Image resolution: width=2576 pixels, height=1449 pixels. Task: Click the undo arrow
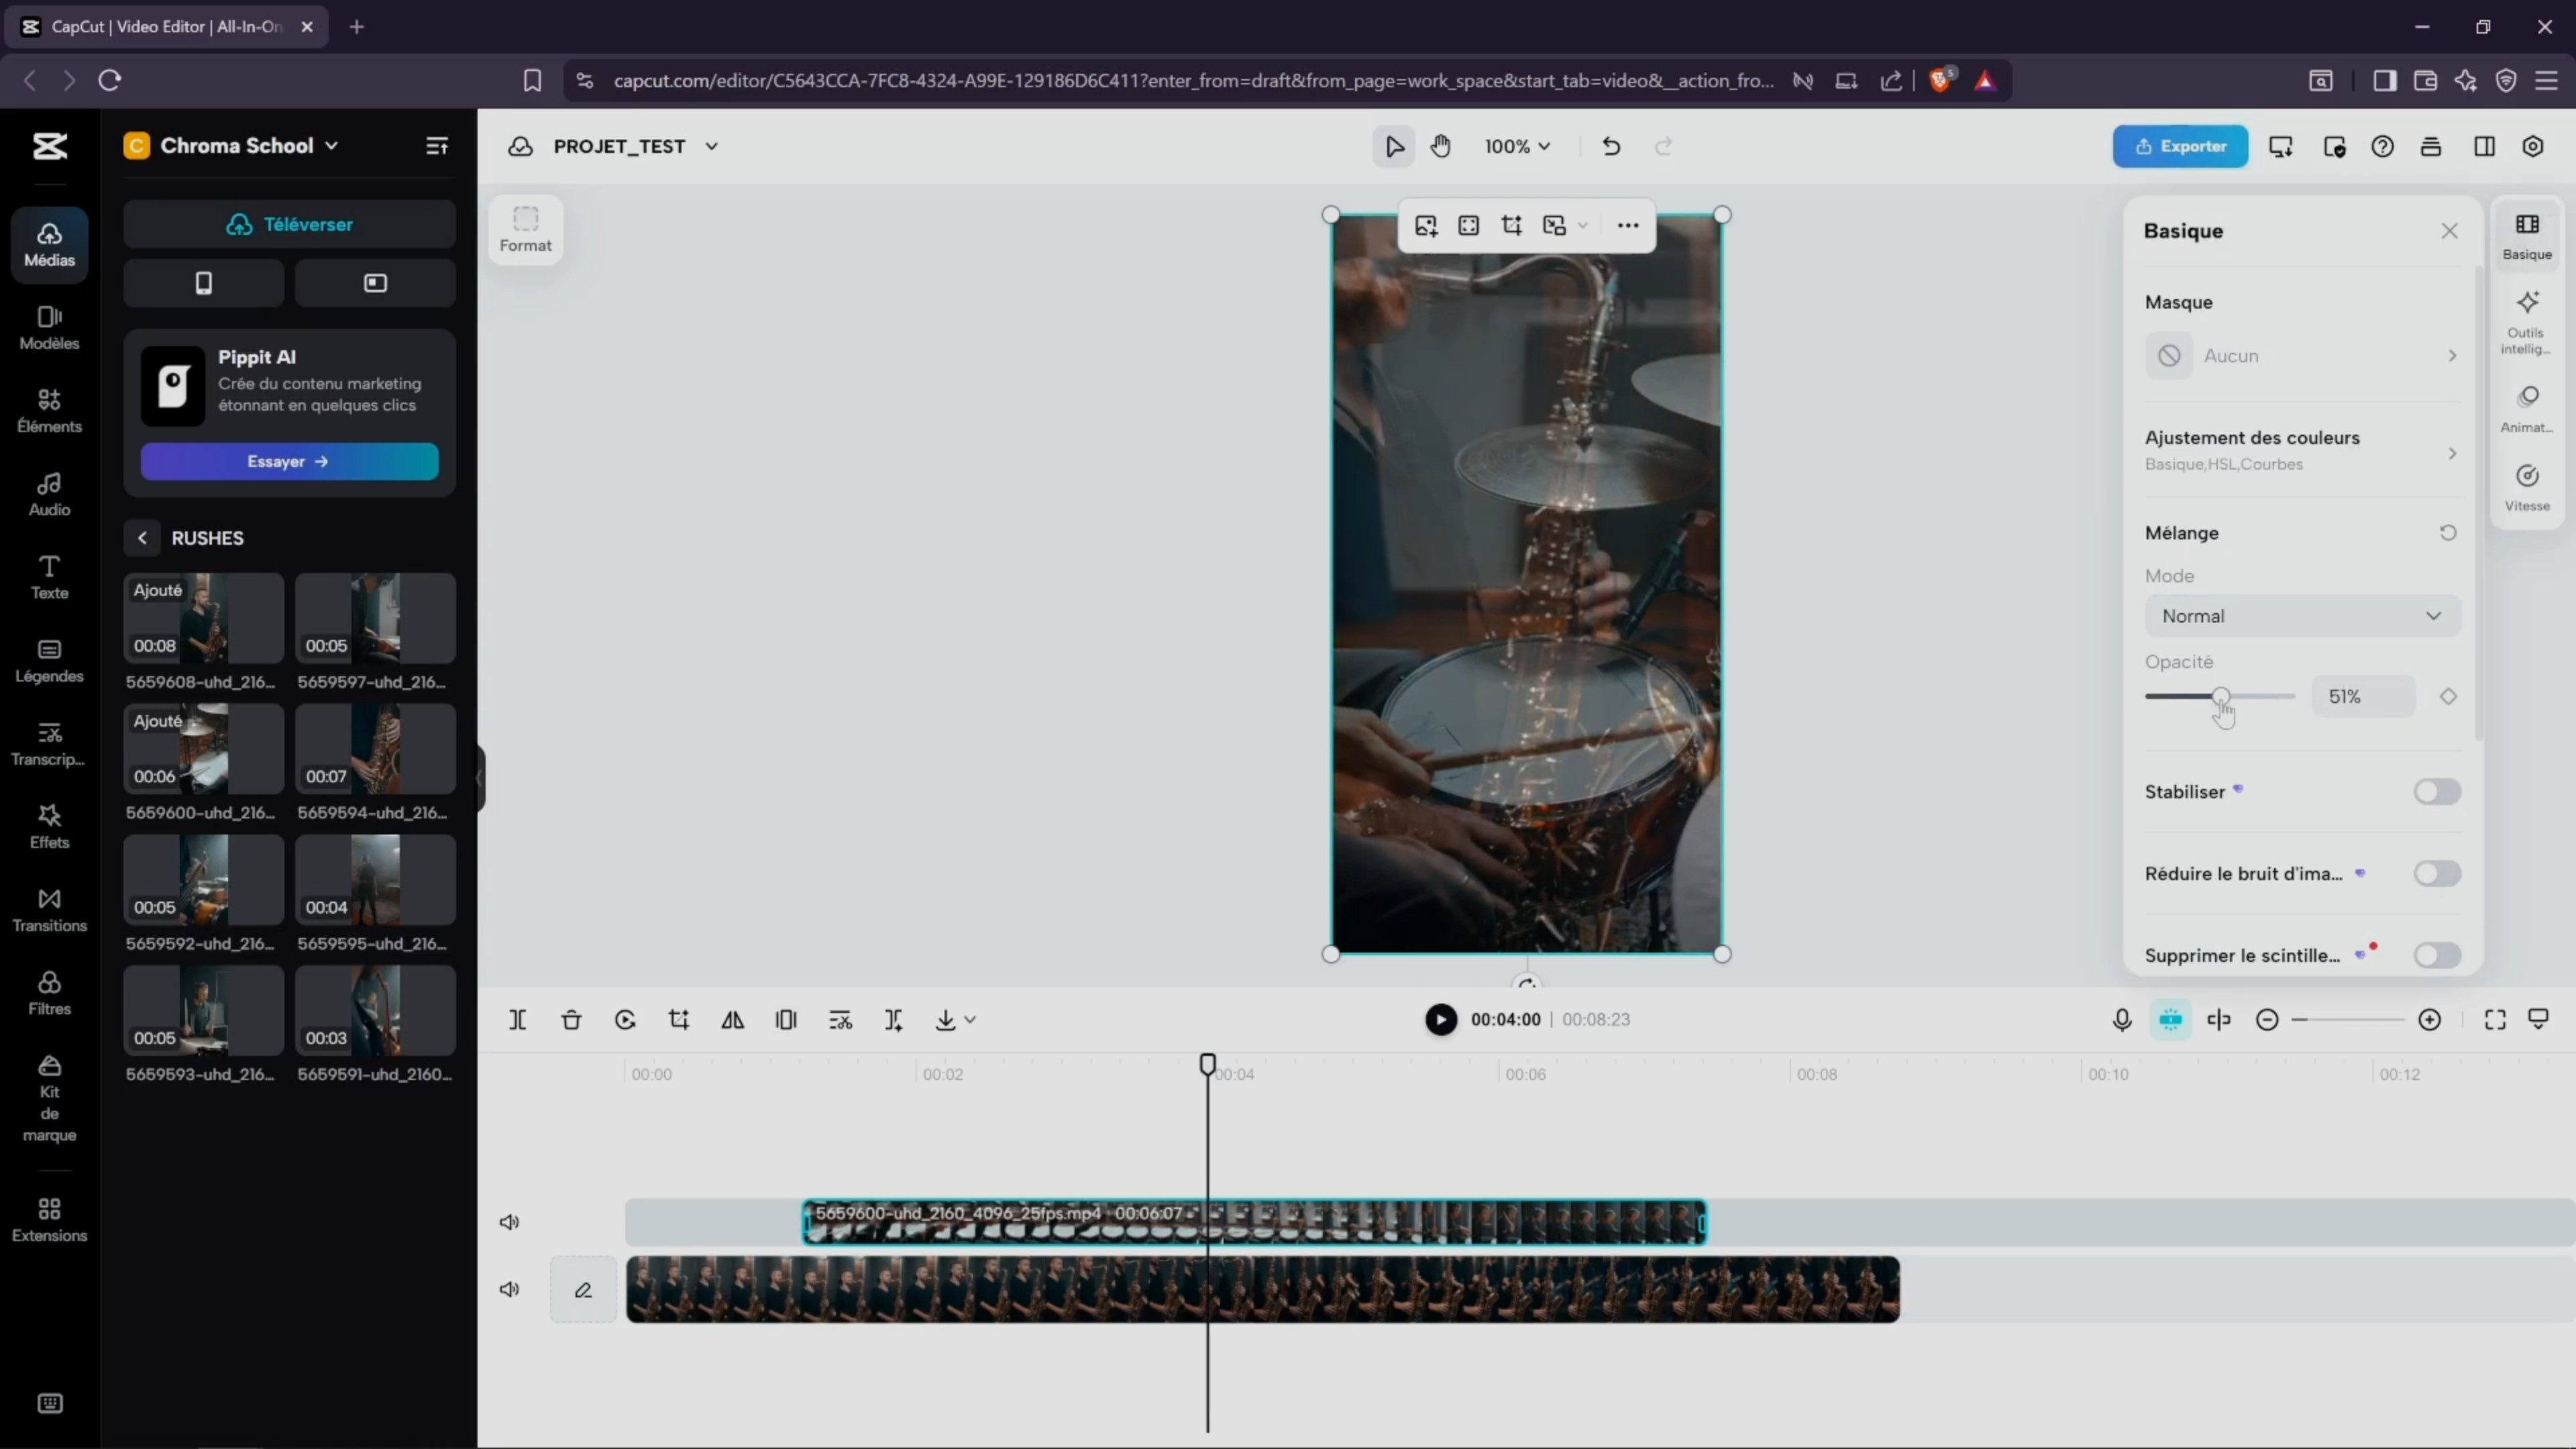click(1610, 146)
